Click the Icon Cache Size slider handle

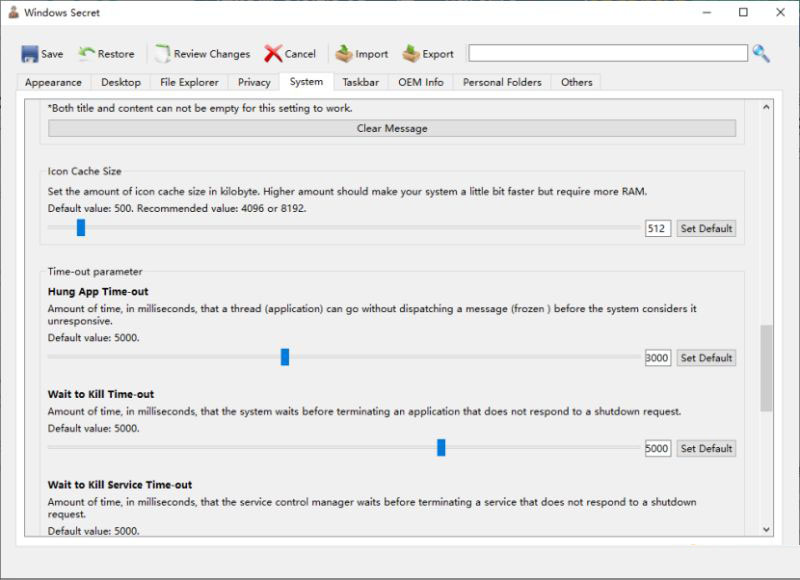point(81,228)
